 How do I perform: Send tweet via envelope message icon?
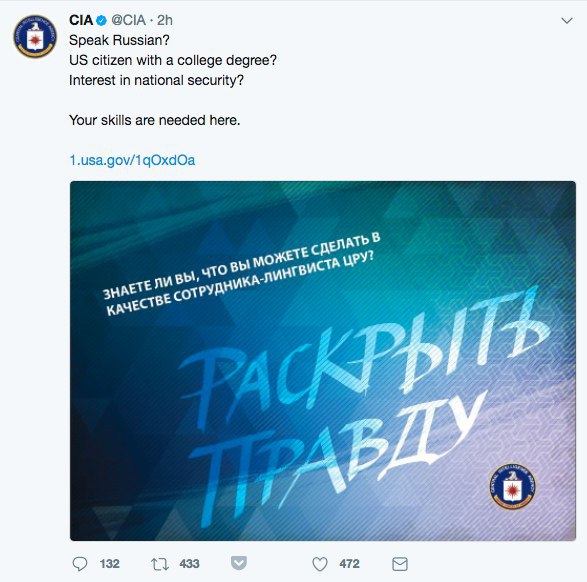400,564
